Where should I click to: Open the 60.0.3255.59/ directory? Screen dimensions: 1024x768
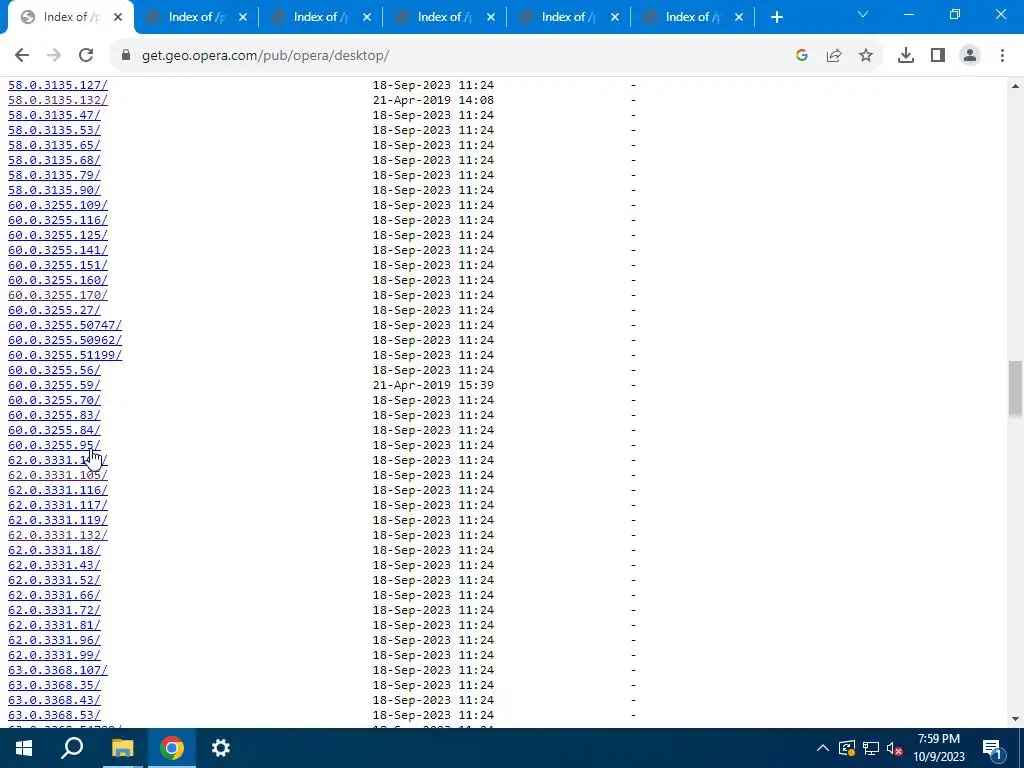[54, 385]
